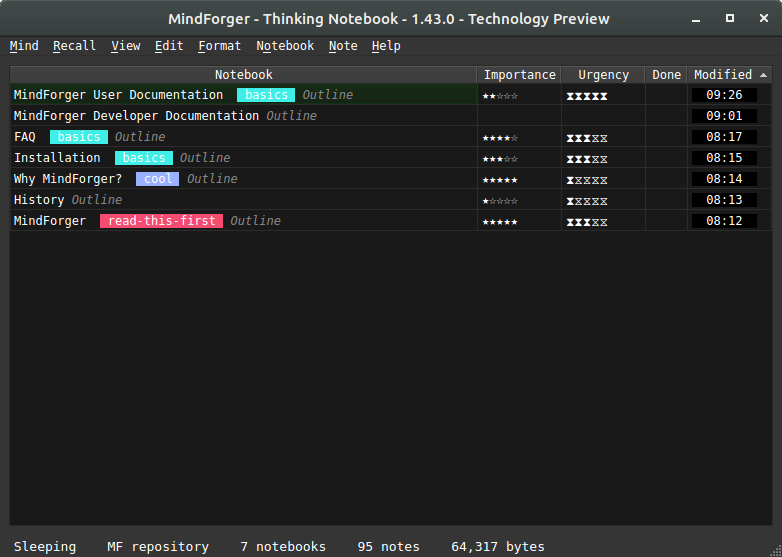Click the basics tag on FAQ
The image size is (782, 557).
(x=79, y=137)
